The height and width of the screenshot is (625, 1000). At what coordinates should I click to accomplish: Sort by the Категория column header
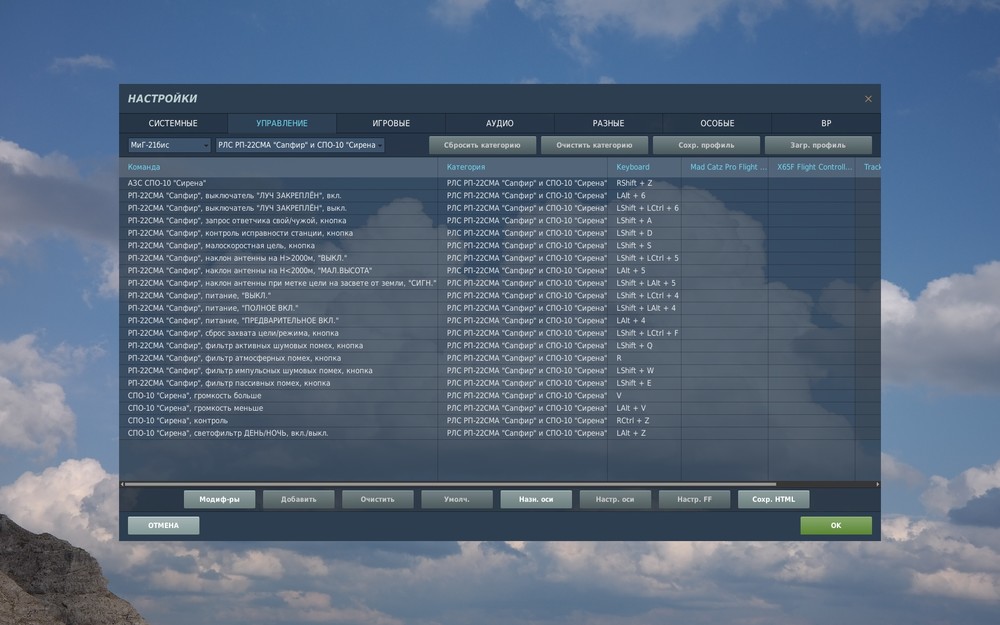point(522,167)
